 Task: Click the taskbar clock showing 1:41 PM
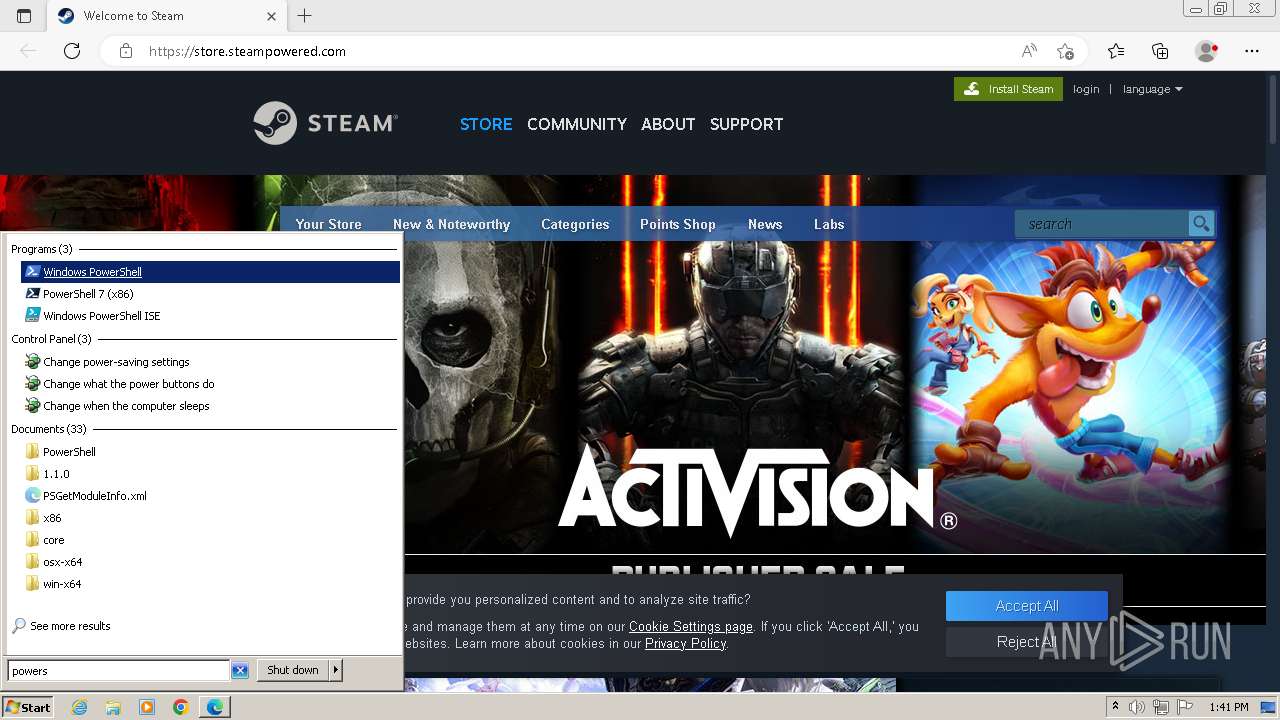click(1228, 707)
